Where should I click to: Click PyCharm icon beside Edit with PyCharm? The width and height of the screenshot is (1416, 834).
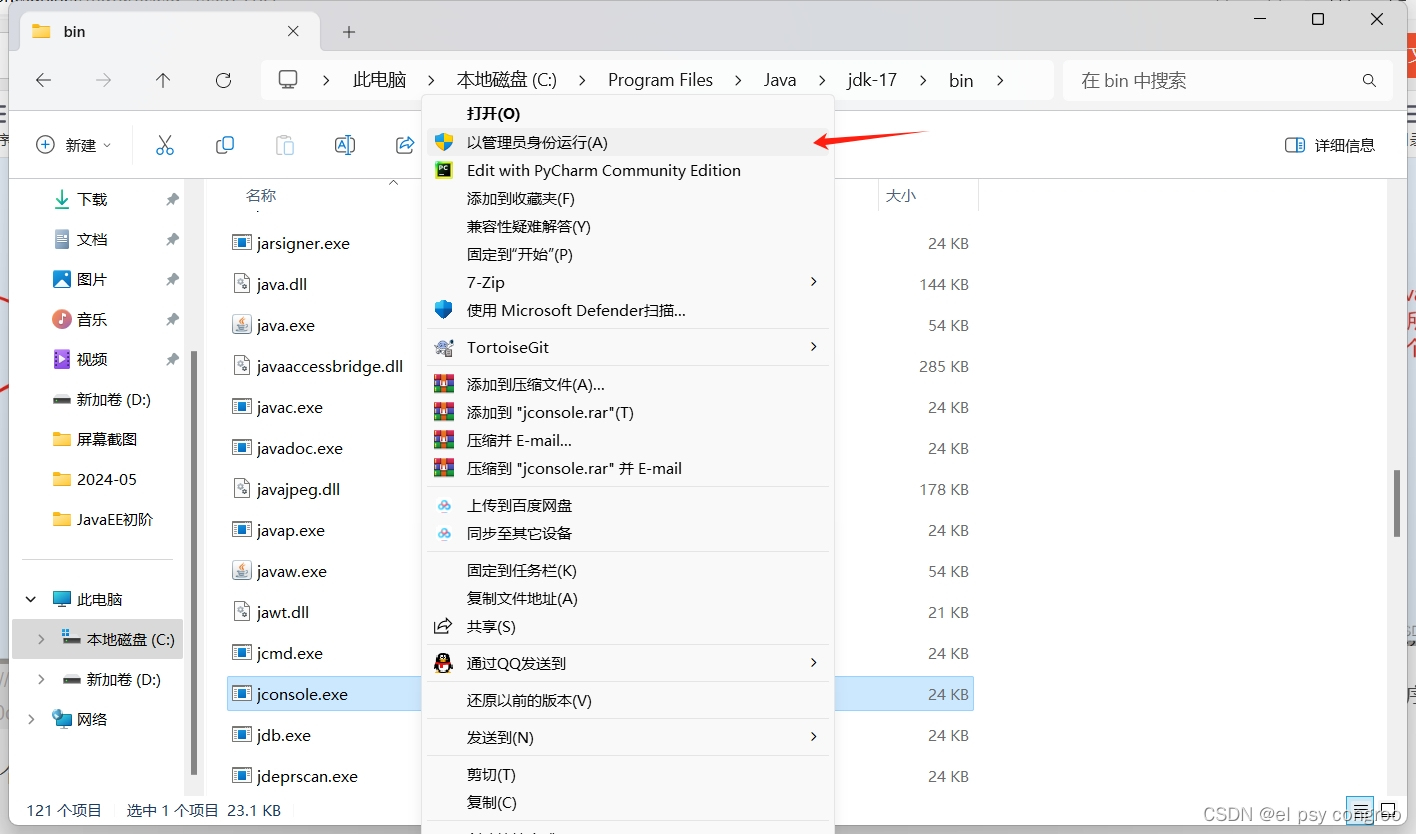tap(444, 170)
